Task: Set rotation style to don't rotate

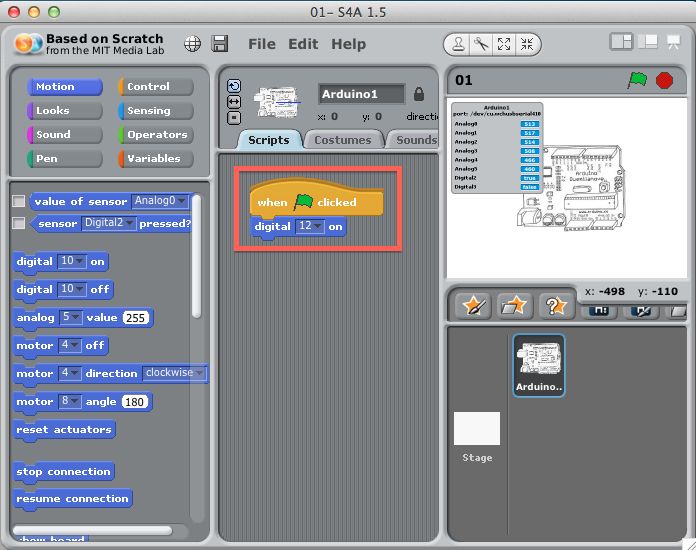Action: pos(234,118)
